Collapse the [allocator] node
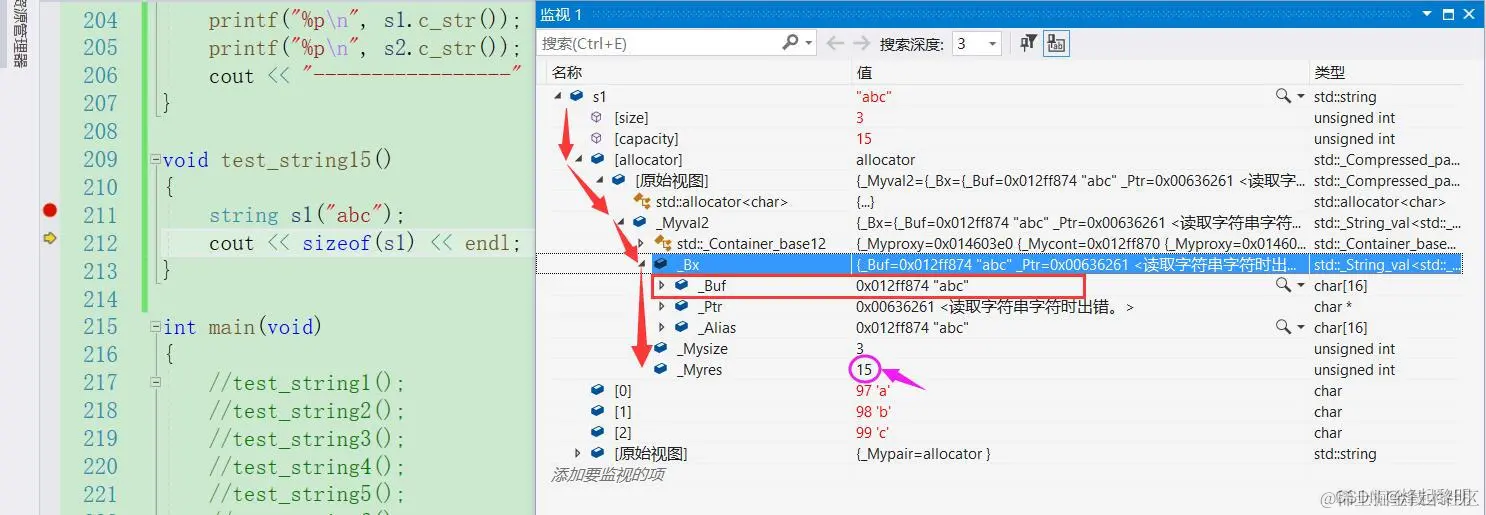The width and height of the screenshot is (1486, 515). [x=579, y=160]
